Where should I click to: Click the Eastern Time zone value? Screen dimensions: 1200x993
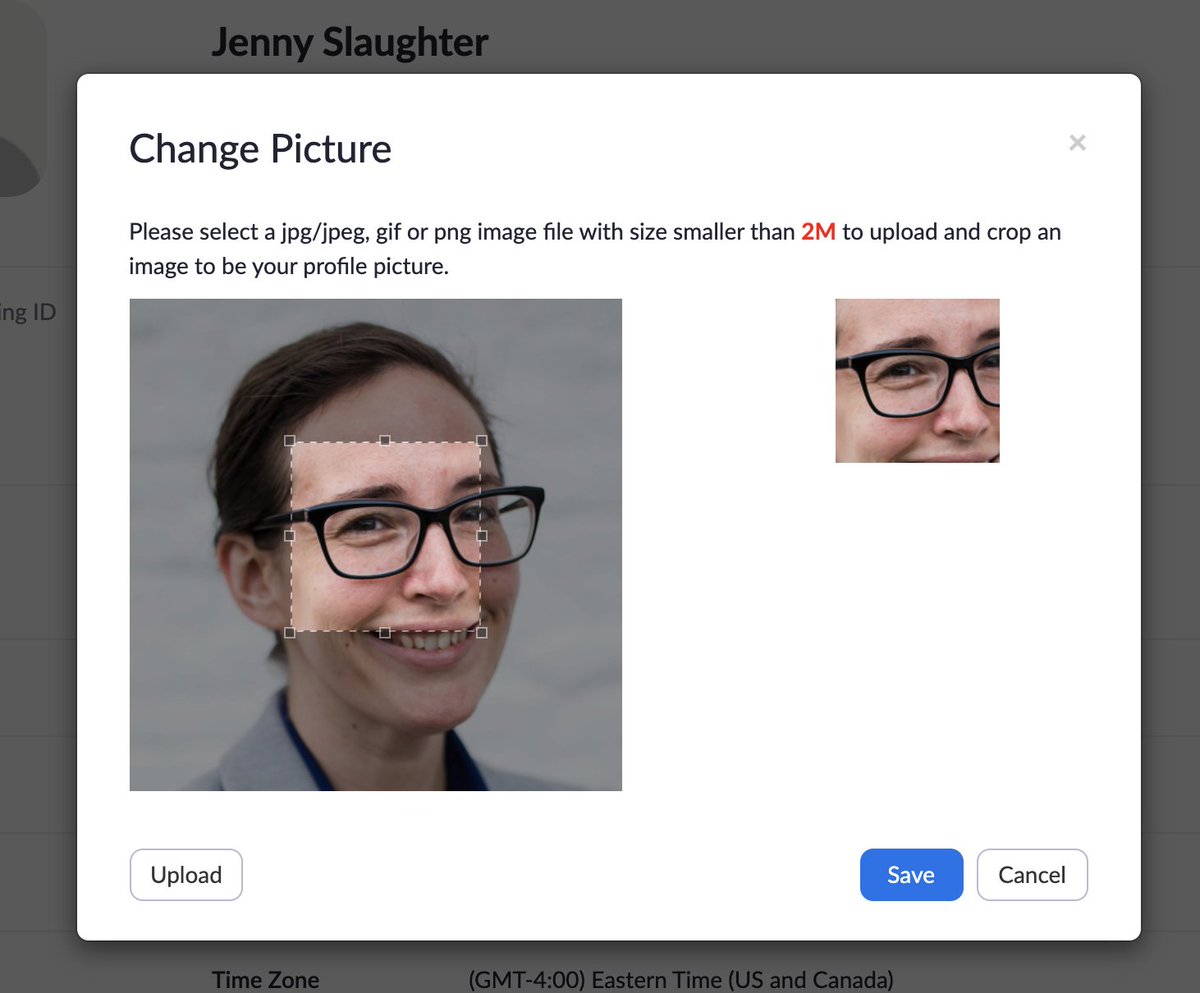pos(680,980)
